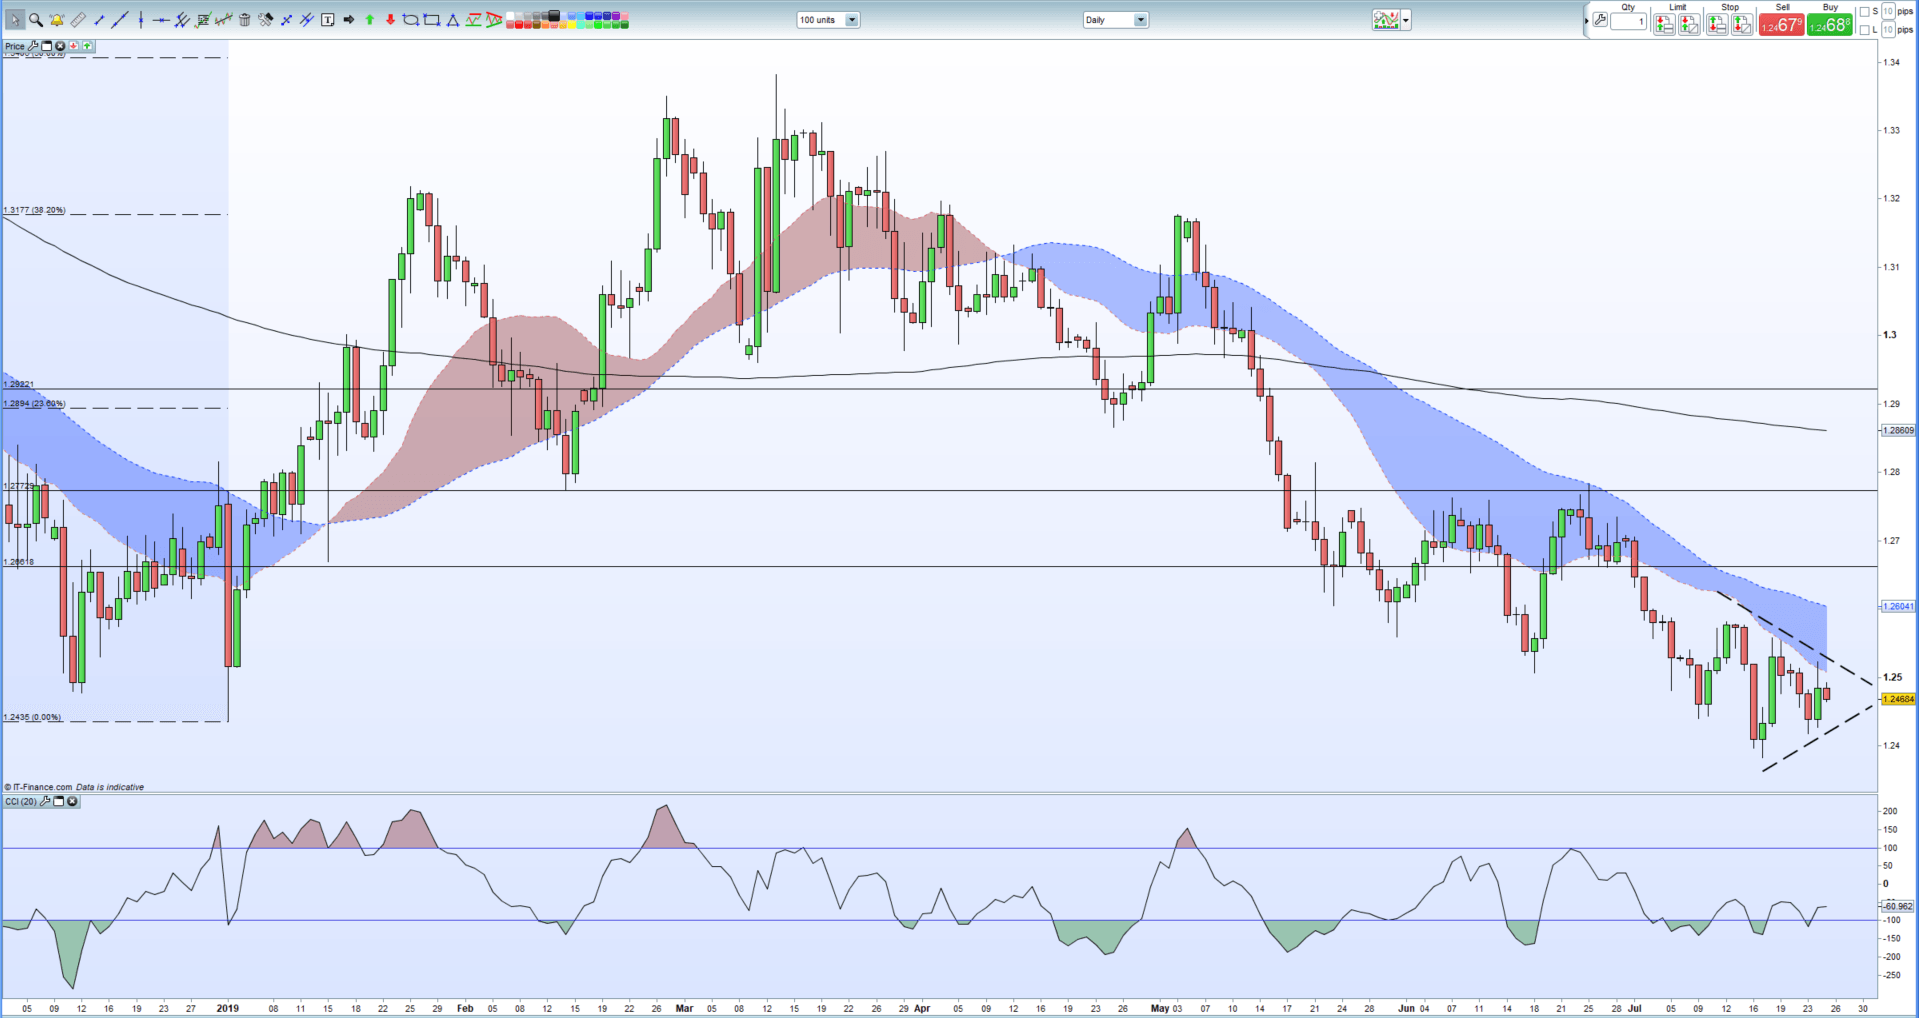Pick the parallel channel lines tool

click(182, 20)
